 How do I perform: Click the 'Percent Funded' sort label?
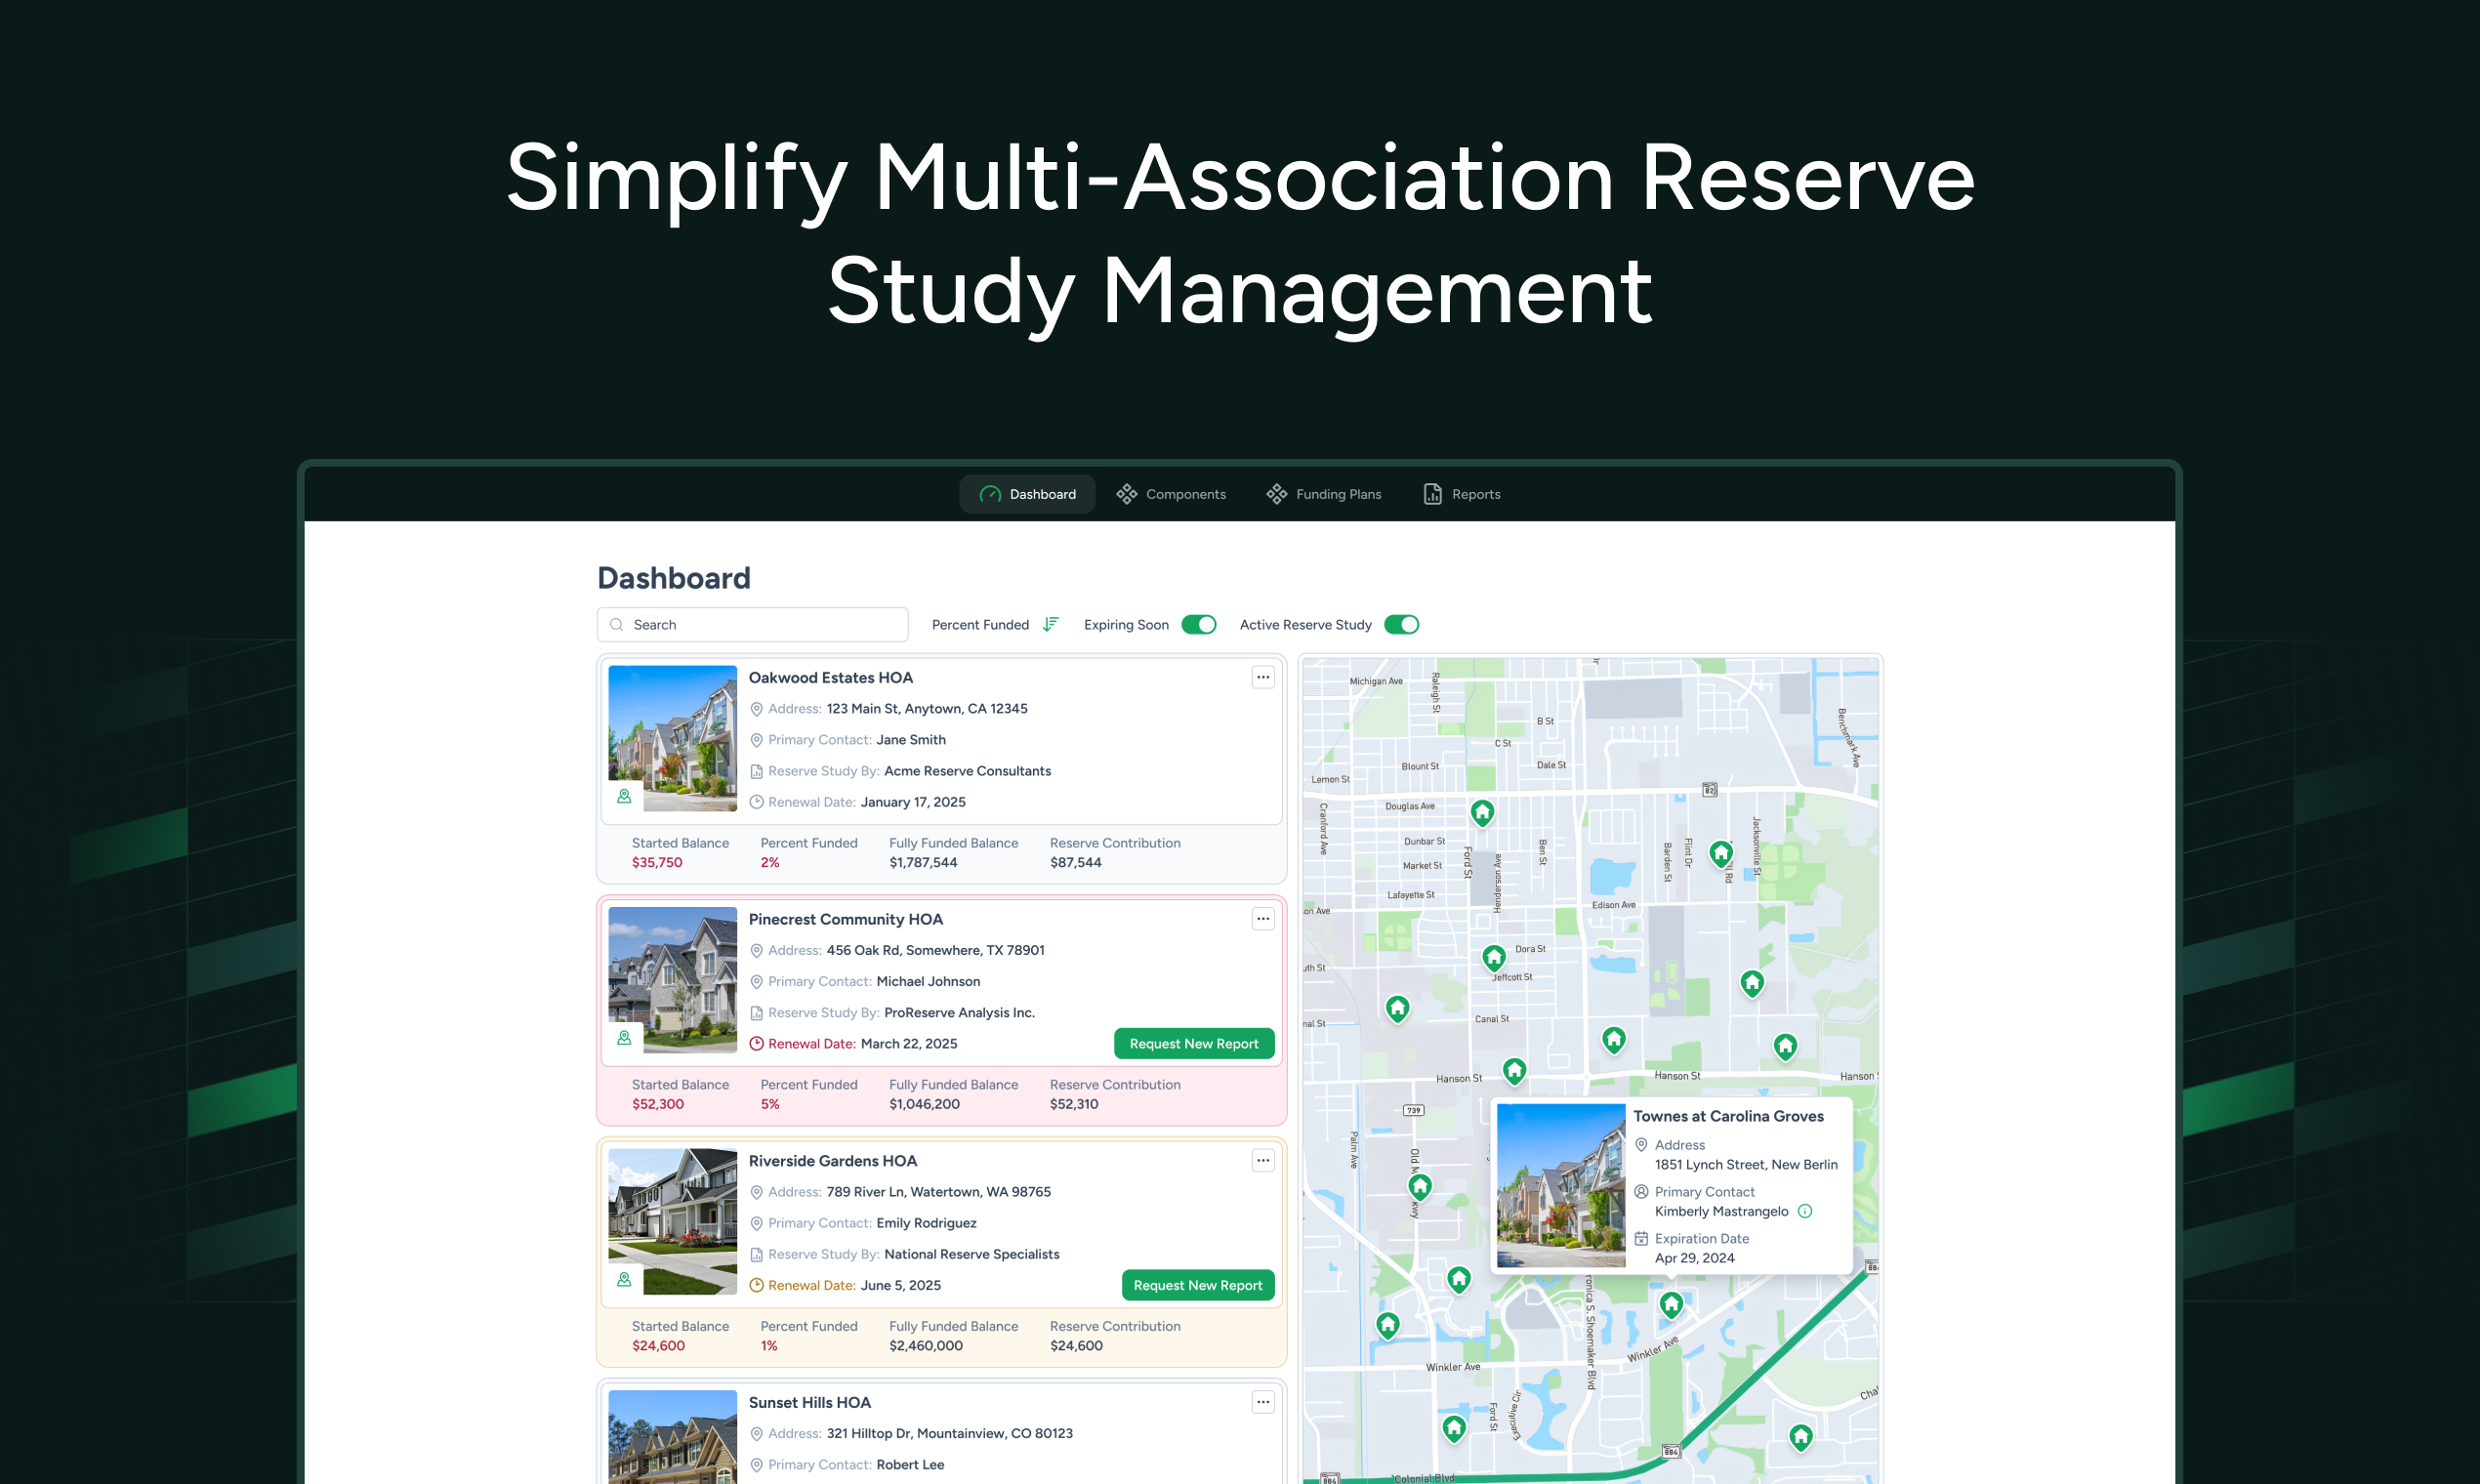click(980, 625)
